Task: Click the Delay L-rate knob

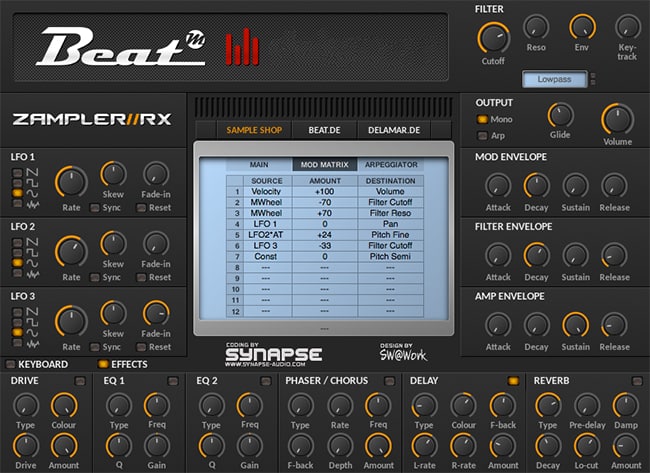Action: [424, 446]
